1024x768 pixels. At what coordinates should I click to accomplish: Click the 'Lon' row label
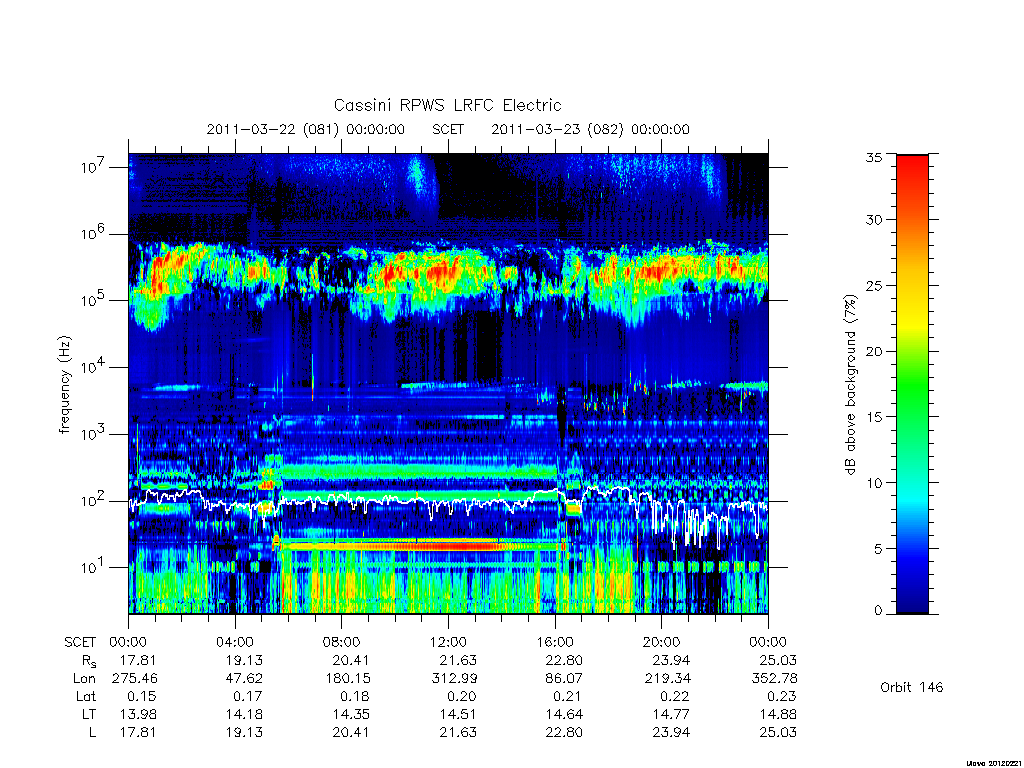(85, 679)
